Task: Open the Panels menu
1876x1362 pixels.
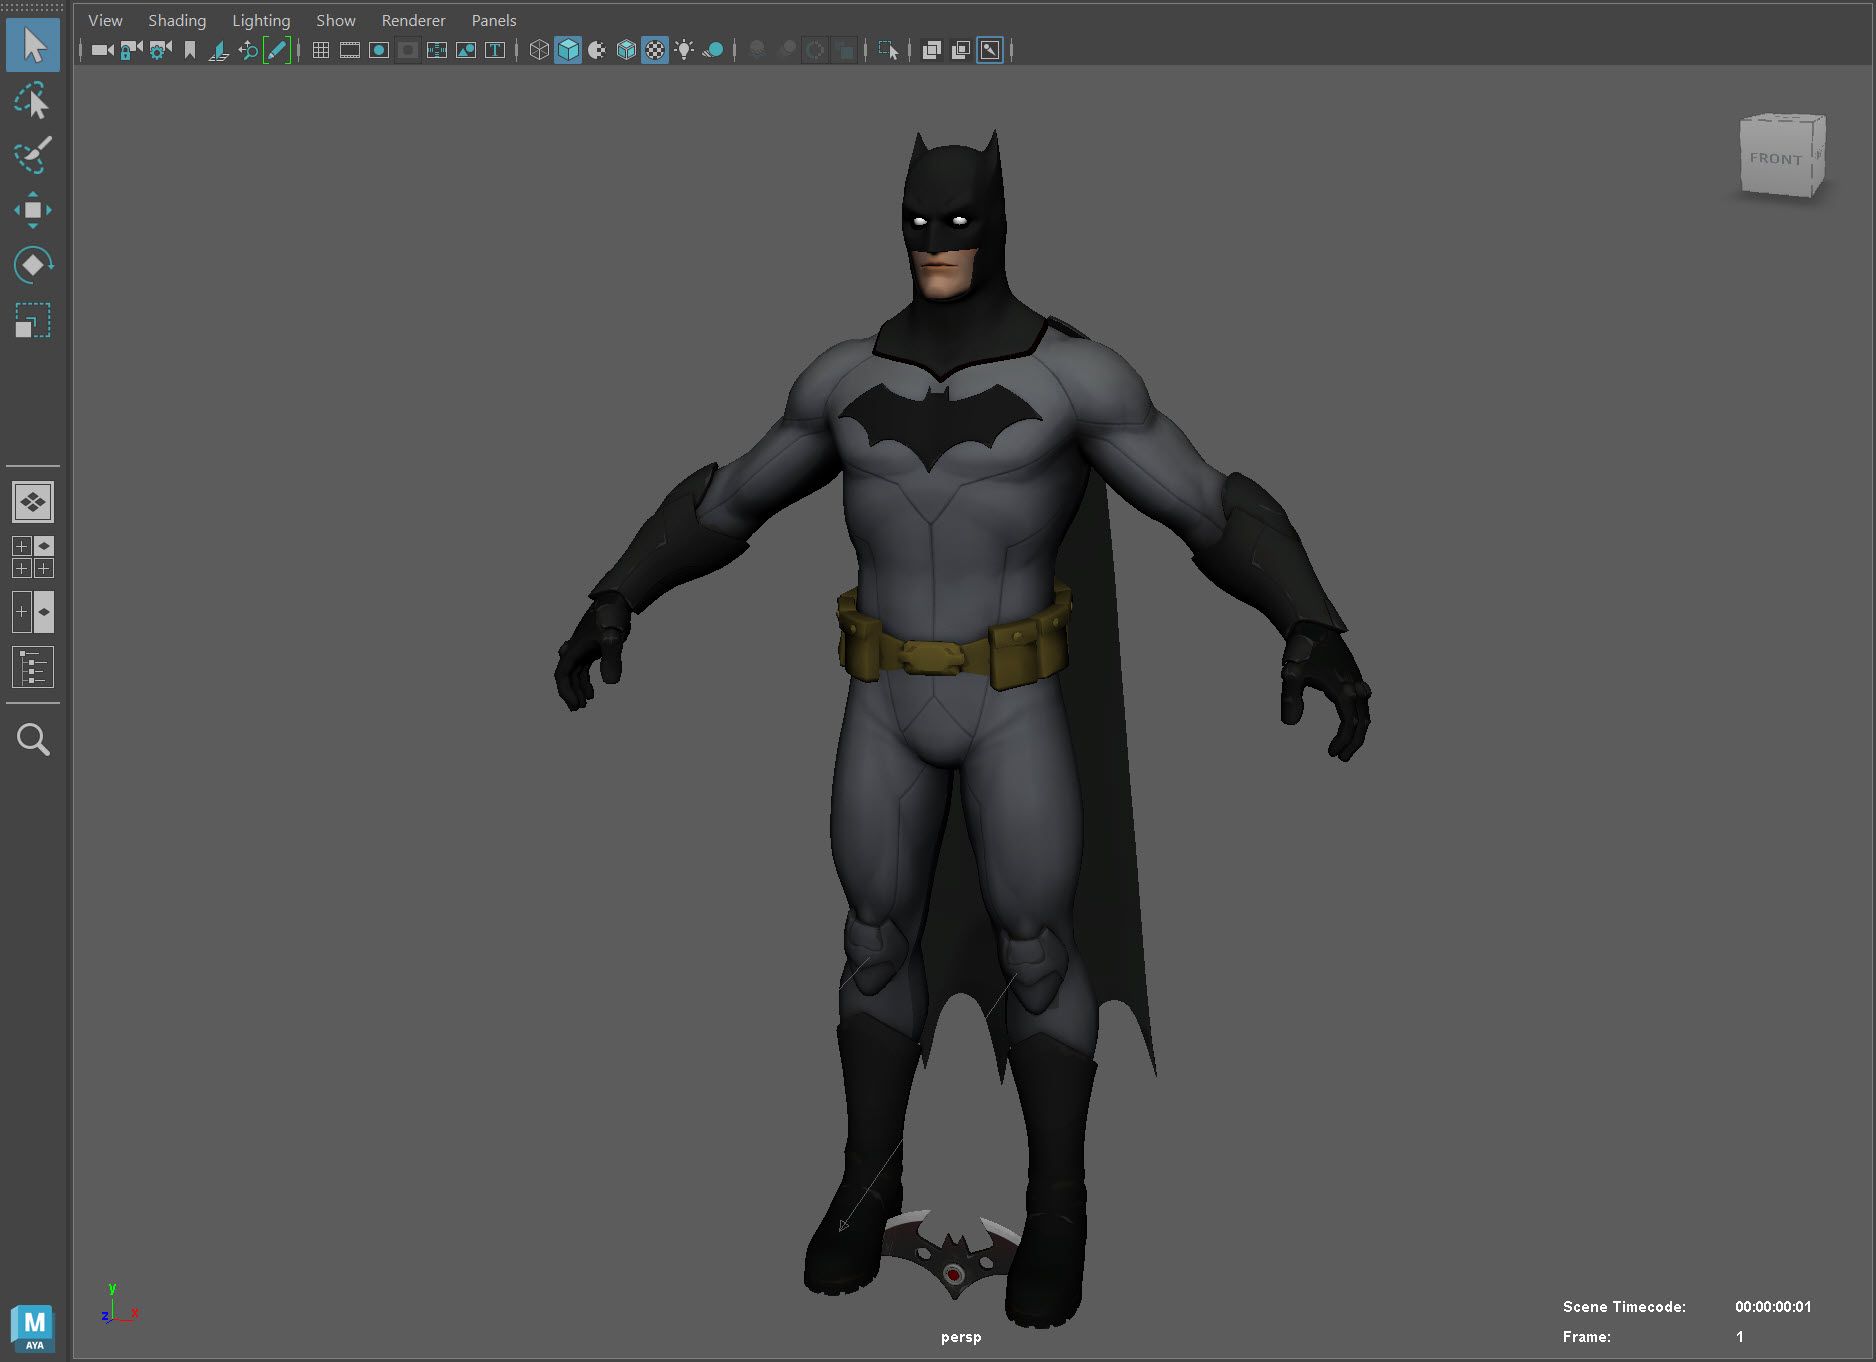Action: pyautogui.click(x=494, y=20)
